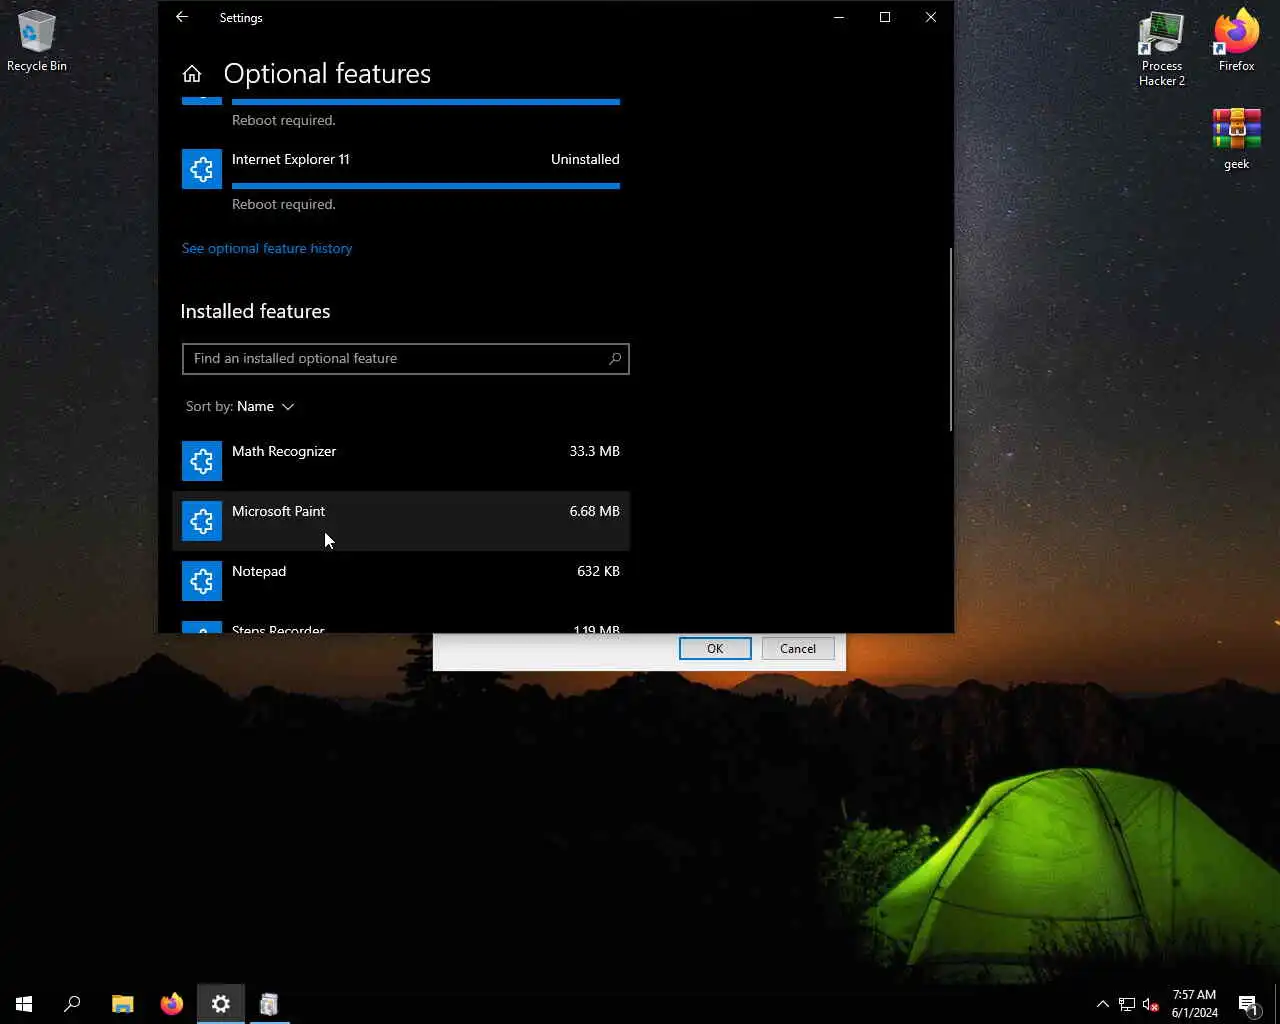Screen dimensions: 1280x1024
Task: Click the muted volume tray icon
Action: click(1151, 1004)
